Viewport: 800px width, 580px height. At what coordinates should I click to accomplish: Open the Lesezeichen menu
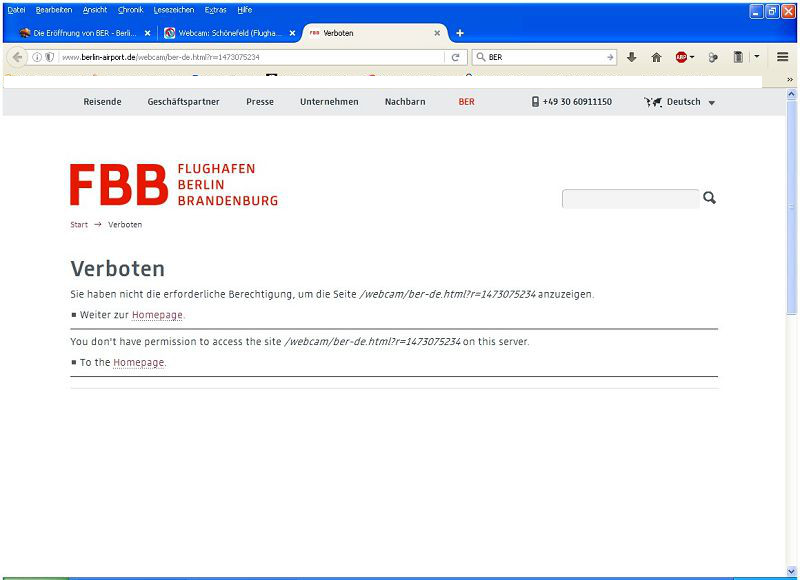coord(173,9)
